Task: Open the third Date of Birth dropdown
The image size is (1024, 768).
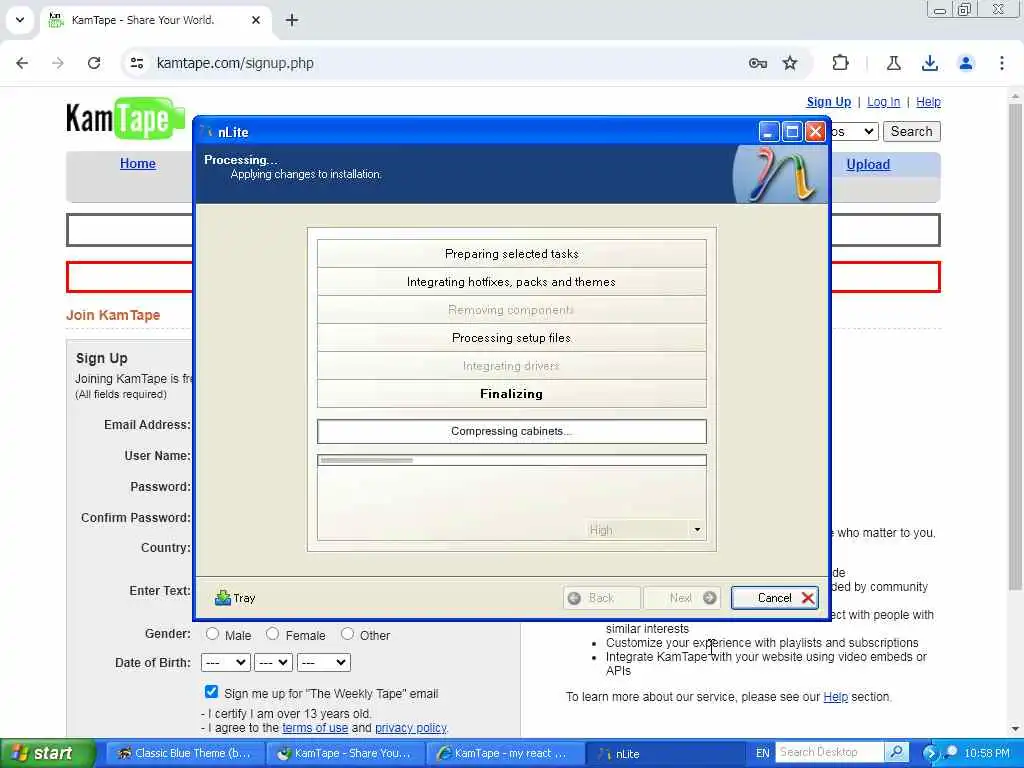Action: (x=323, y=662)
